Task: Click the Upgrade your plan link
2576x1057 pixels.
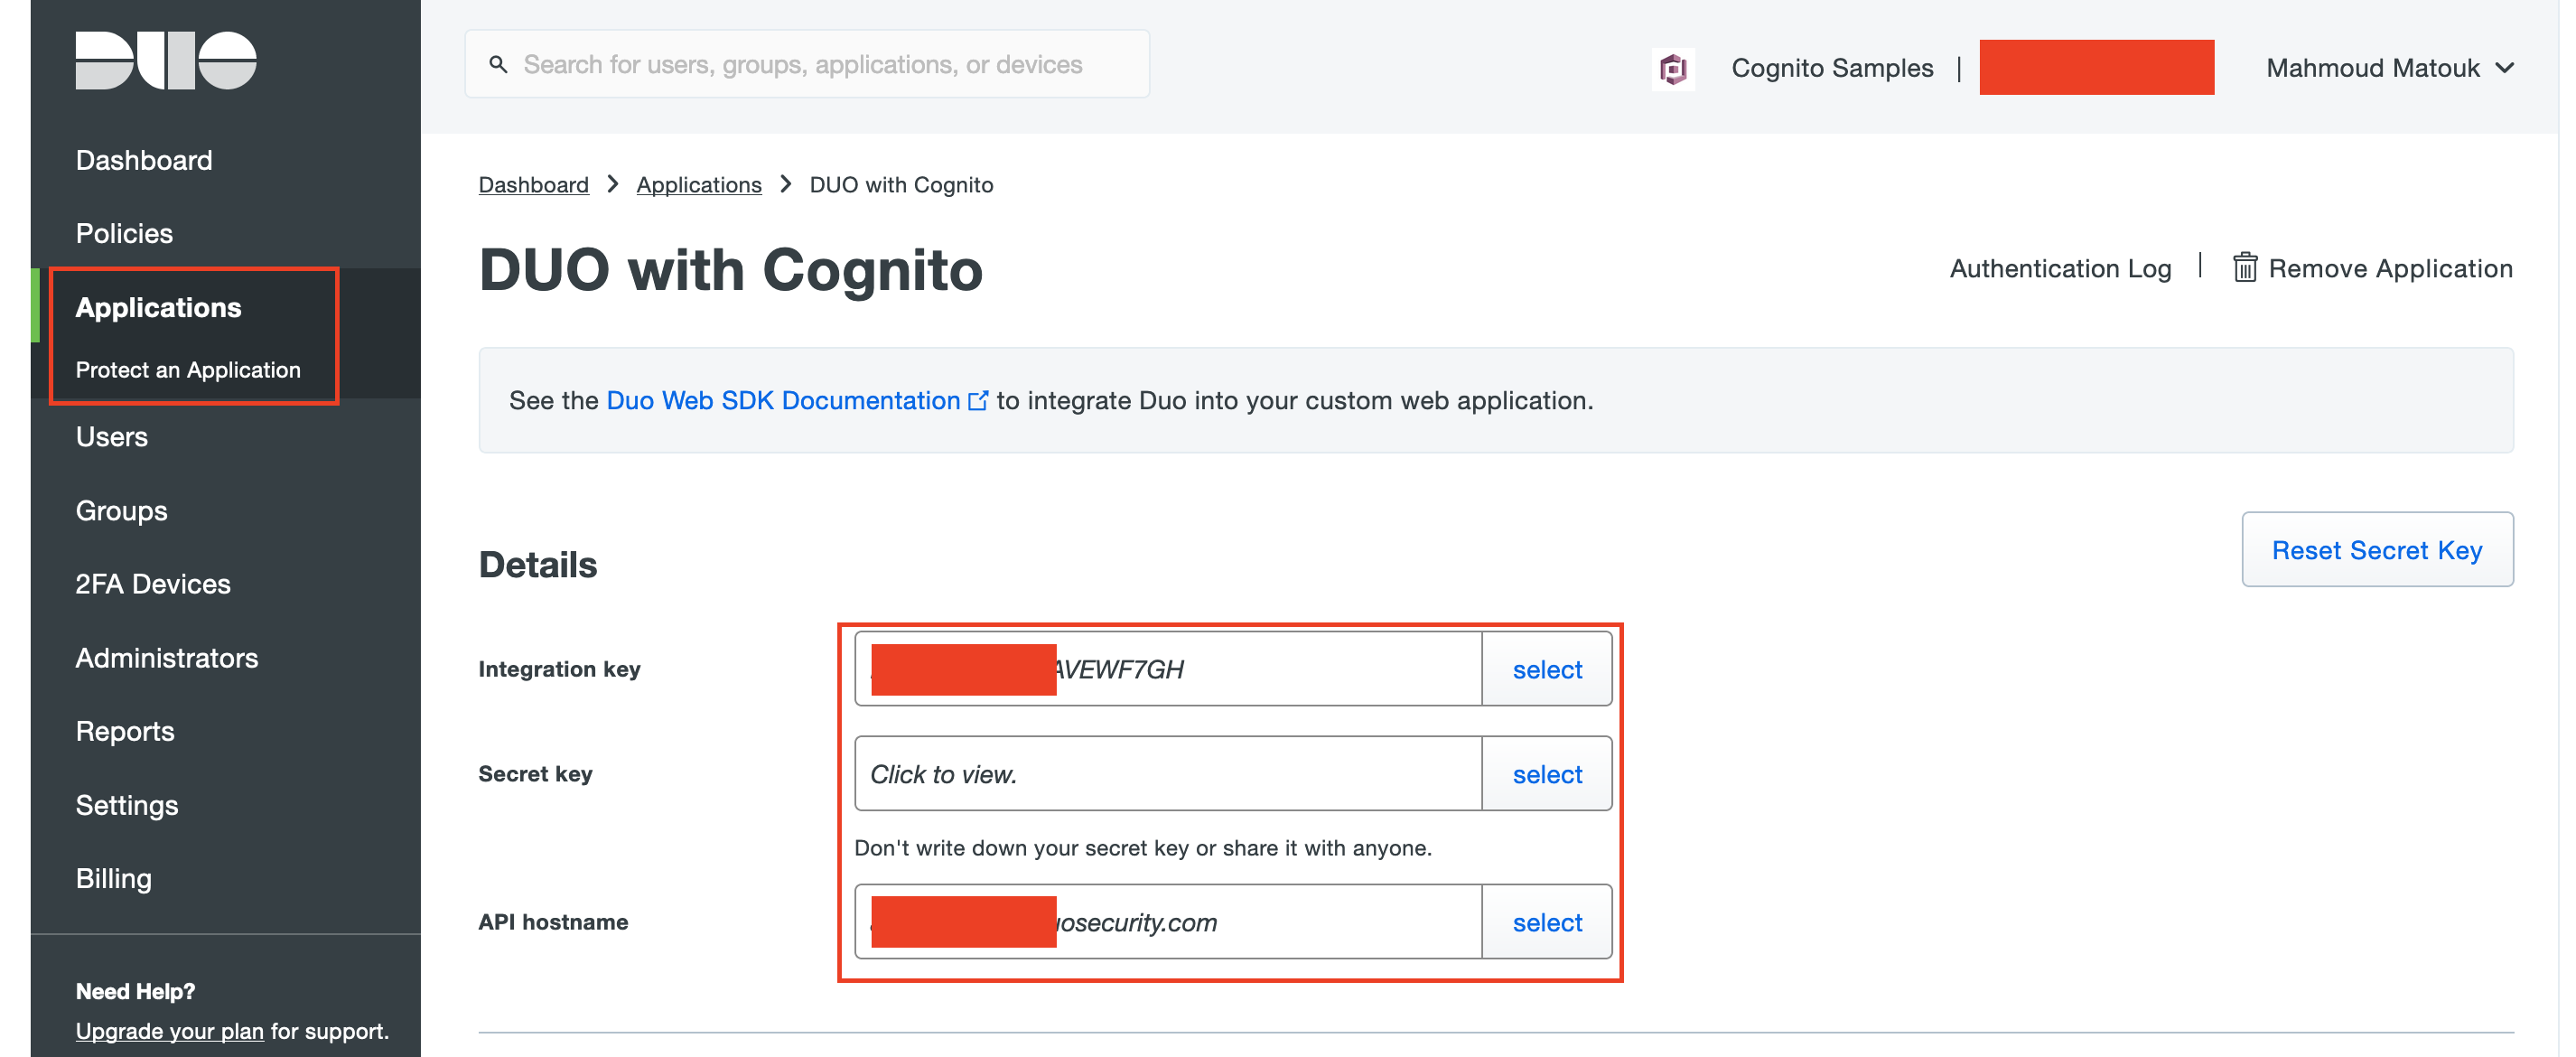Action: 169,1031
